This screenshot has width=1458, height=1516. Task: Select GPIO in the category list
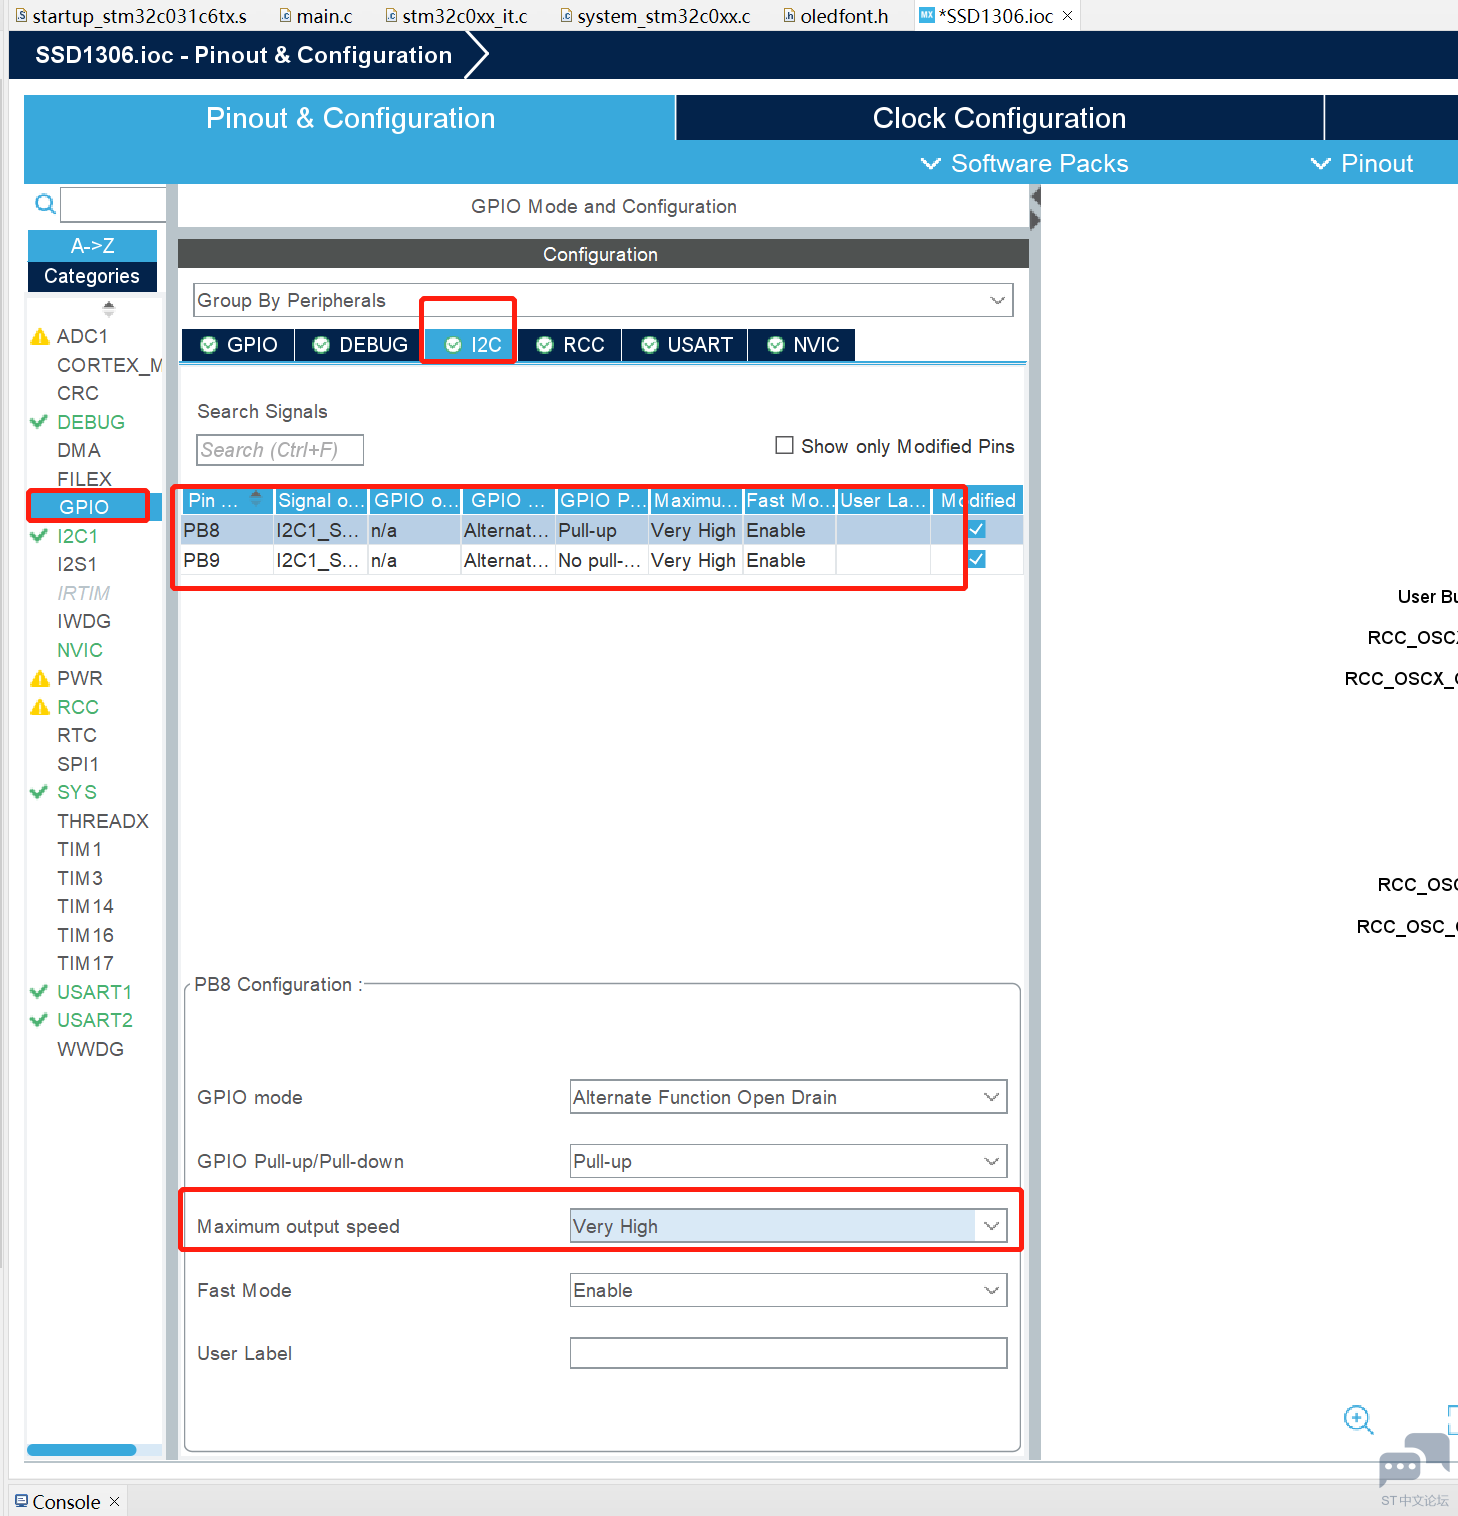tap(84, 507)
